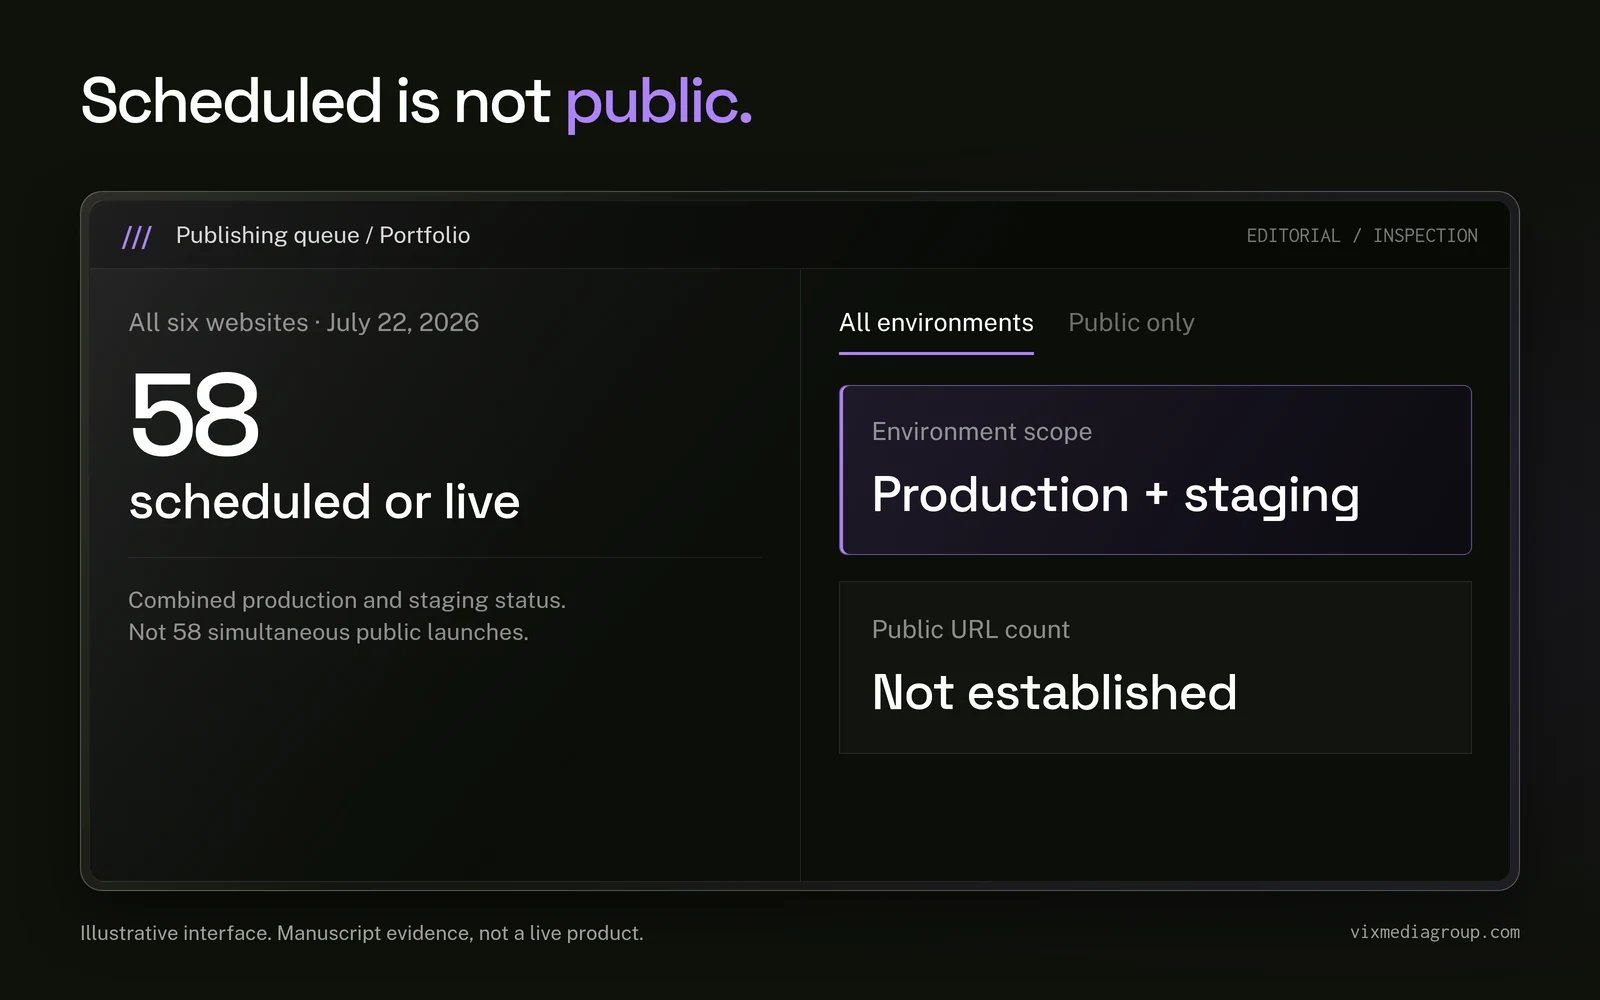Viewport: 1600px width, 1000px height.
Task: Click 'Combined production and staging status.' line
Action: tap(347, 600)
